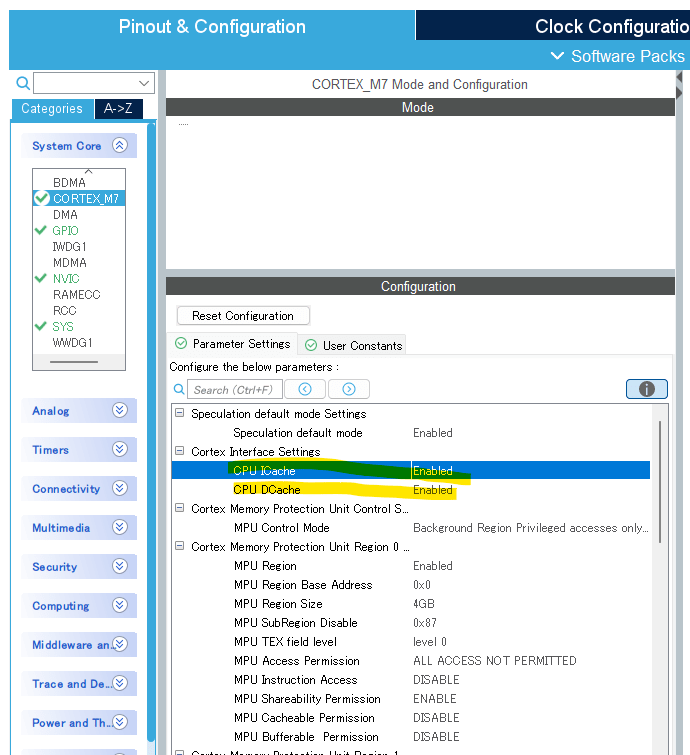
Task: Select BDMA in System Core list
Action: click(69, 183)
